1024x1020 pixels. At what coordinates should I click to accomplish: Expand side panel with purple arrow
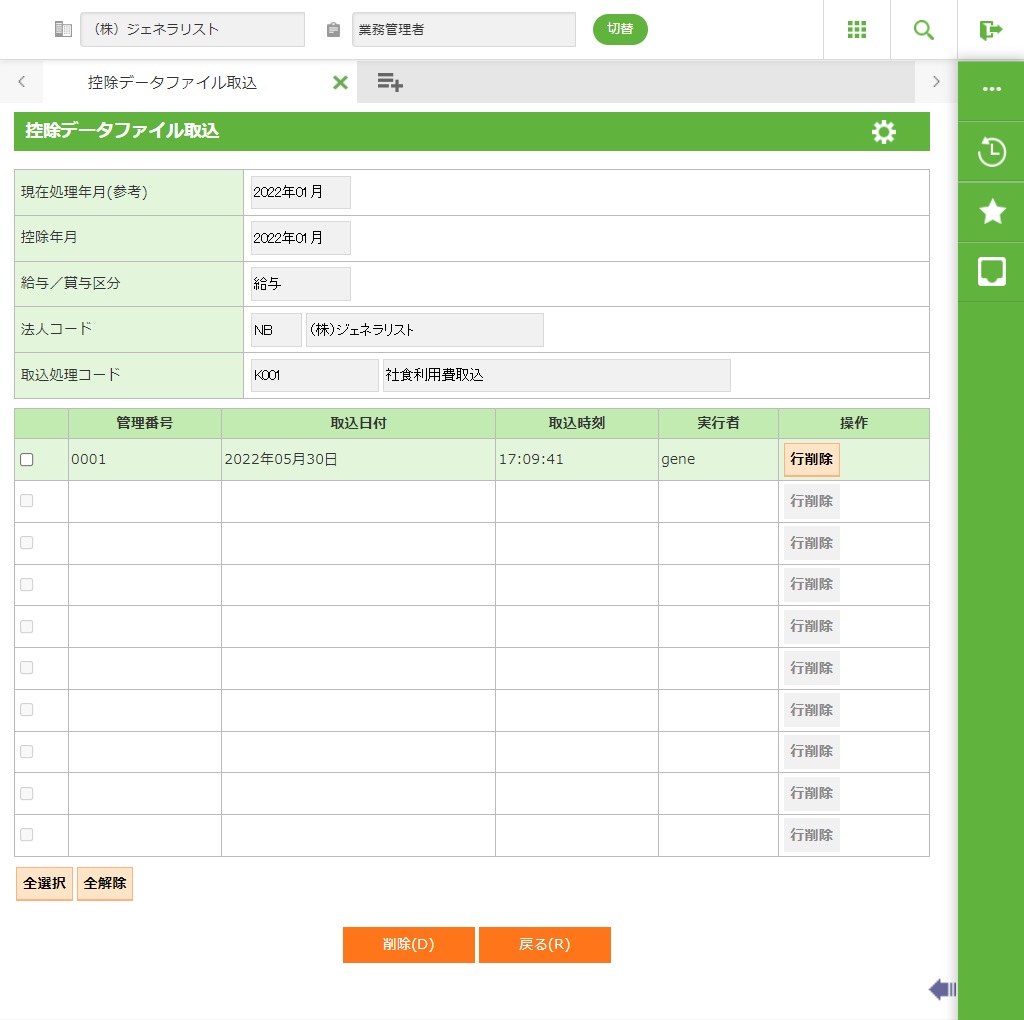click(x=942, y=990)
